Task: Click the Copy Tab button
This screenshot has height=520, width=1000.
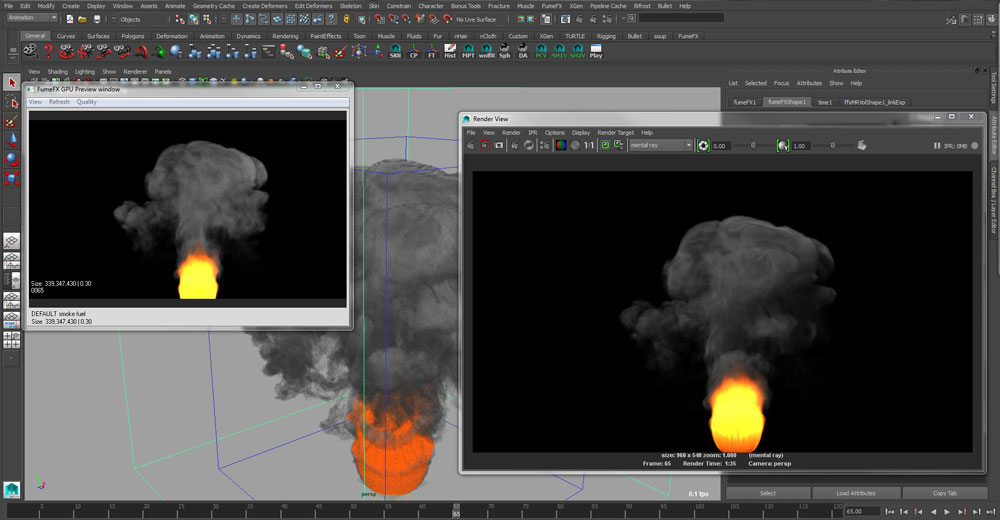Action: click(945, 493)
